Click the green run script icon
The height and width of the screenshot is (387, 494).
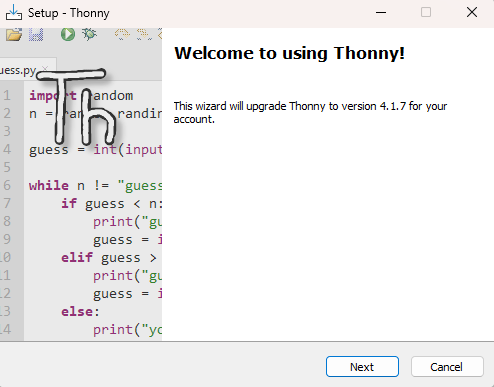(x=68, y=34)
